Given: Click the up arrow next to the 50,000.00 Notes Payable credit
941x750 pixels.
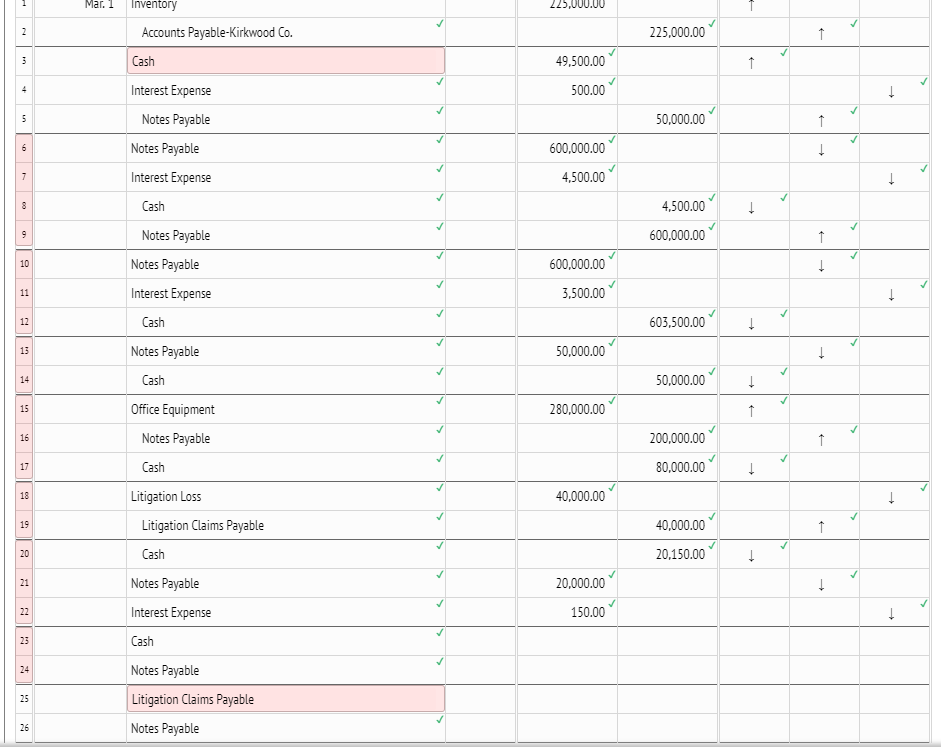Looking at the screenshot, I should coord(821,119).
